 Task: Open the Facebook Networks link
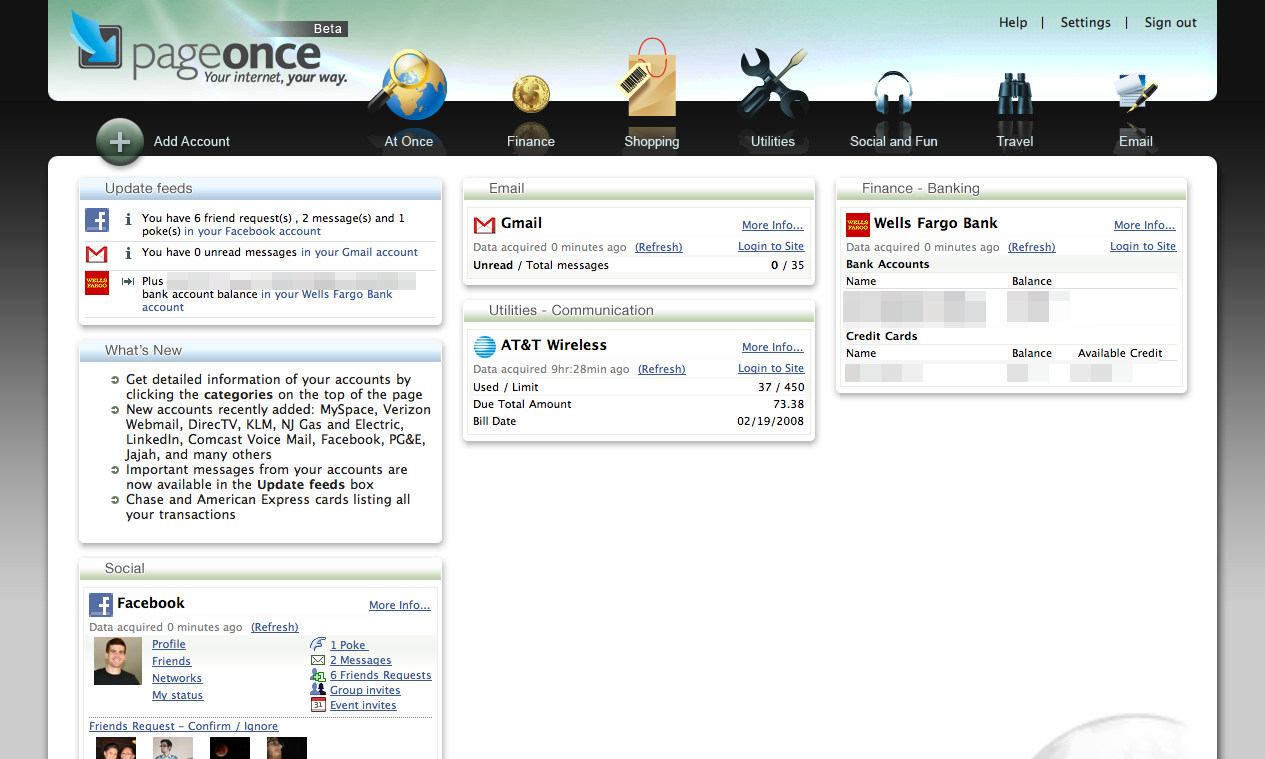(177, 678)
